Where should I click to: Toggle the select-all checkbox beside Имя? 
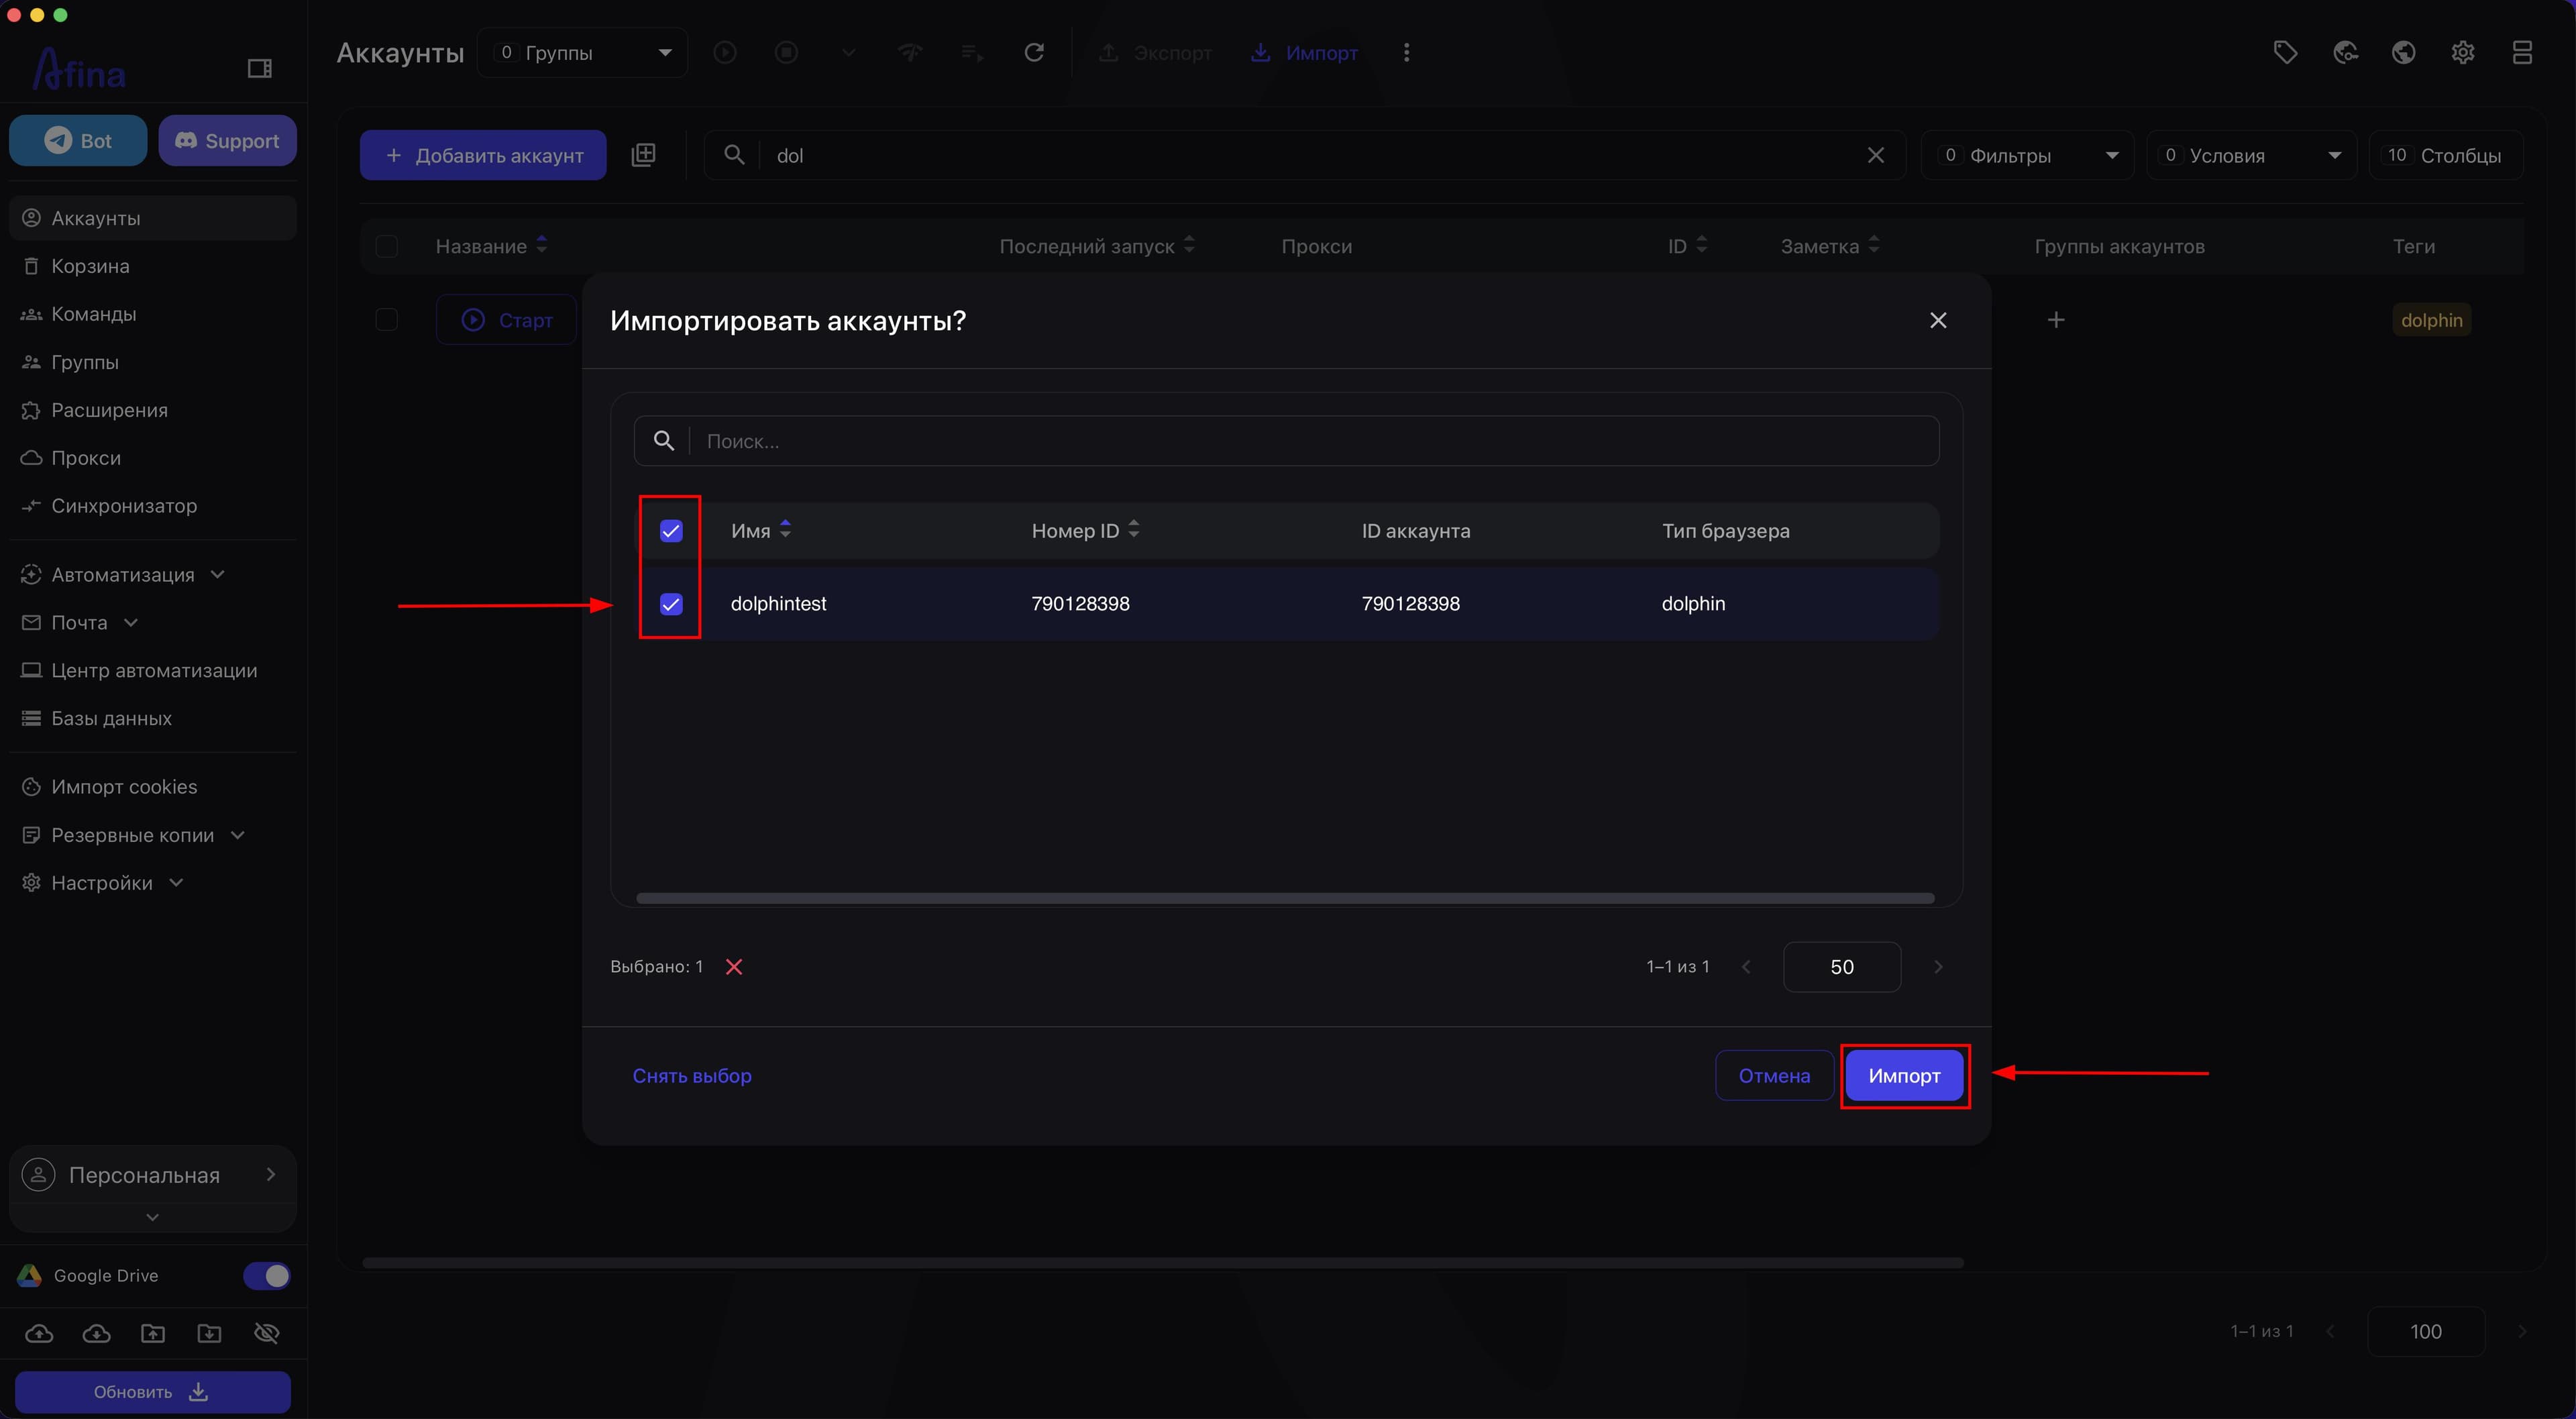pos(671,531)
